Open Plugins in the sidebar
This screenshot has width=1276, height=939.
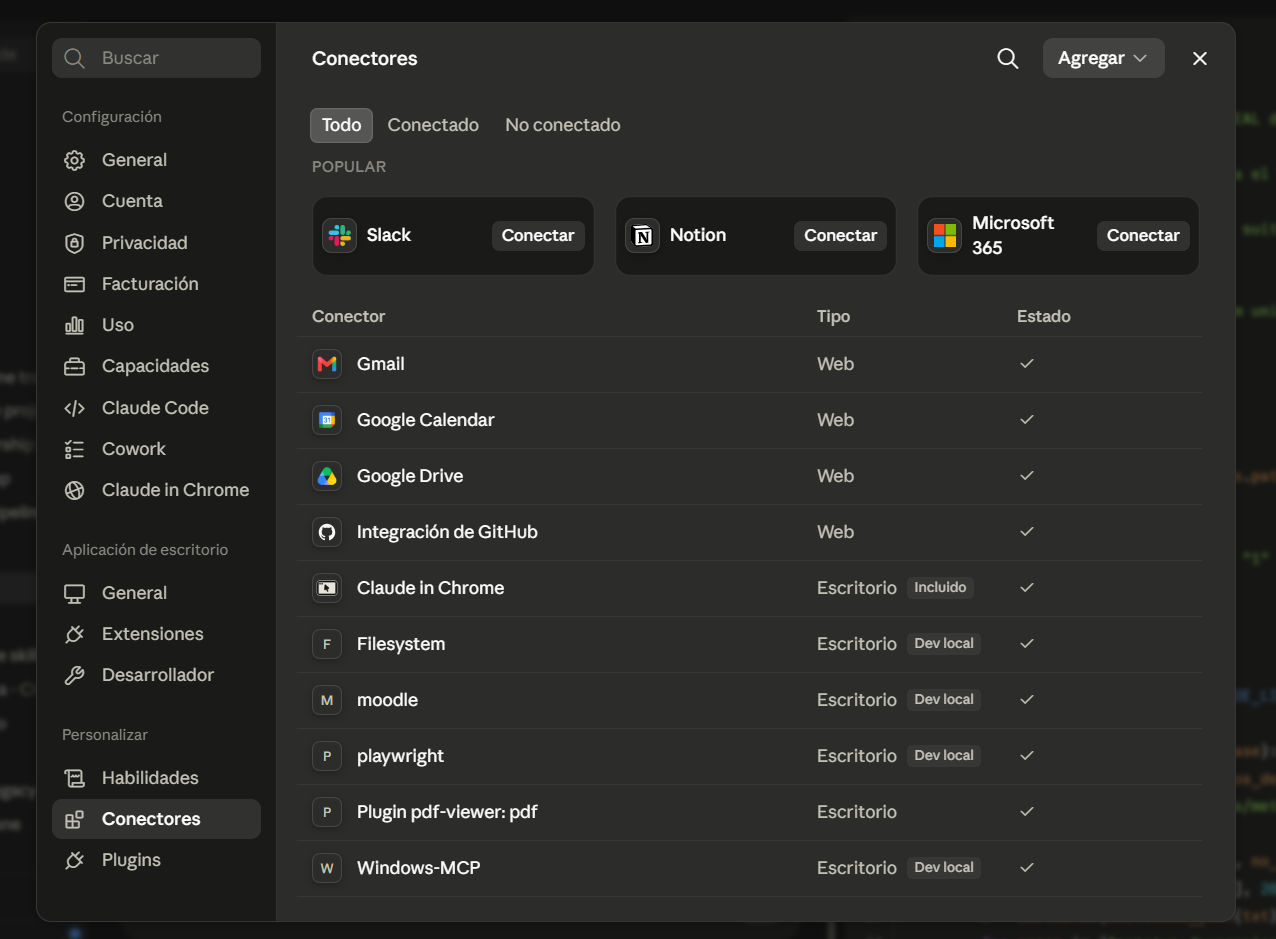(156, 860)
